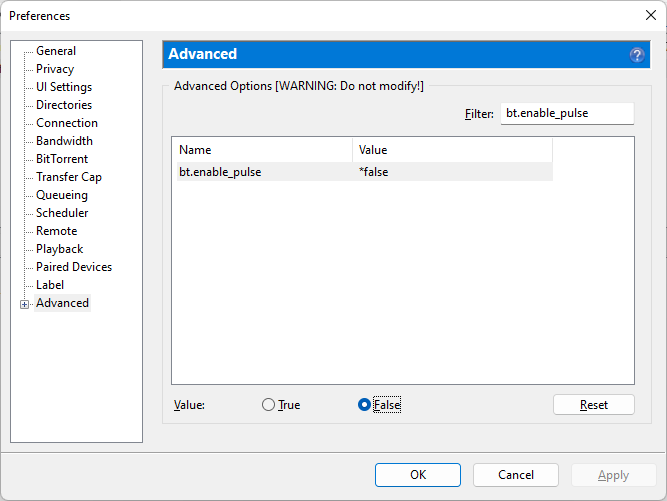This screenshot has width=667, height=501.
Task: Select Paired Devices in the tree
Action: coord(74,267)
